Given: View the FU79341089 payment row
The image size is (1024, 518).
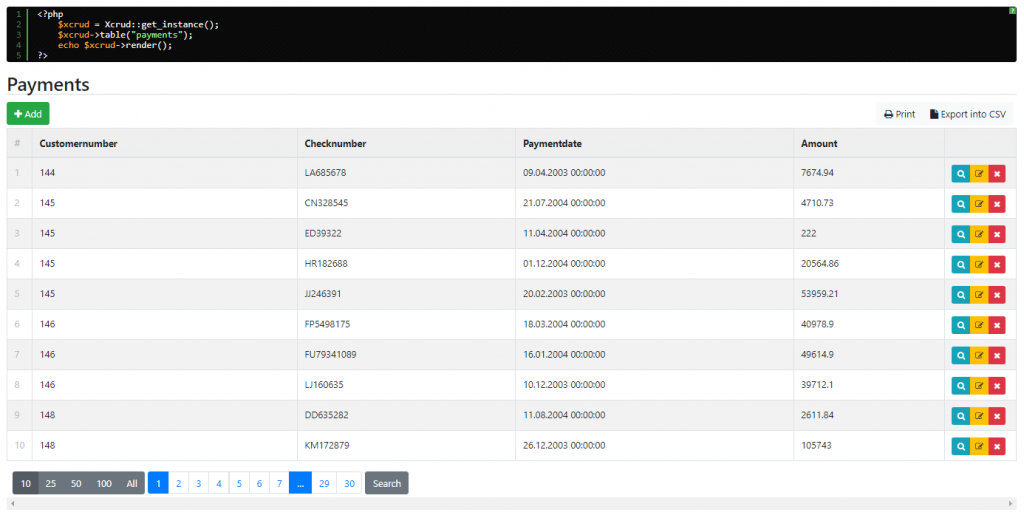Looking at the screenshot, I should point(961,355).
